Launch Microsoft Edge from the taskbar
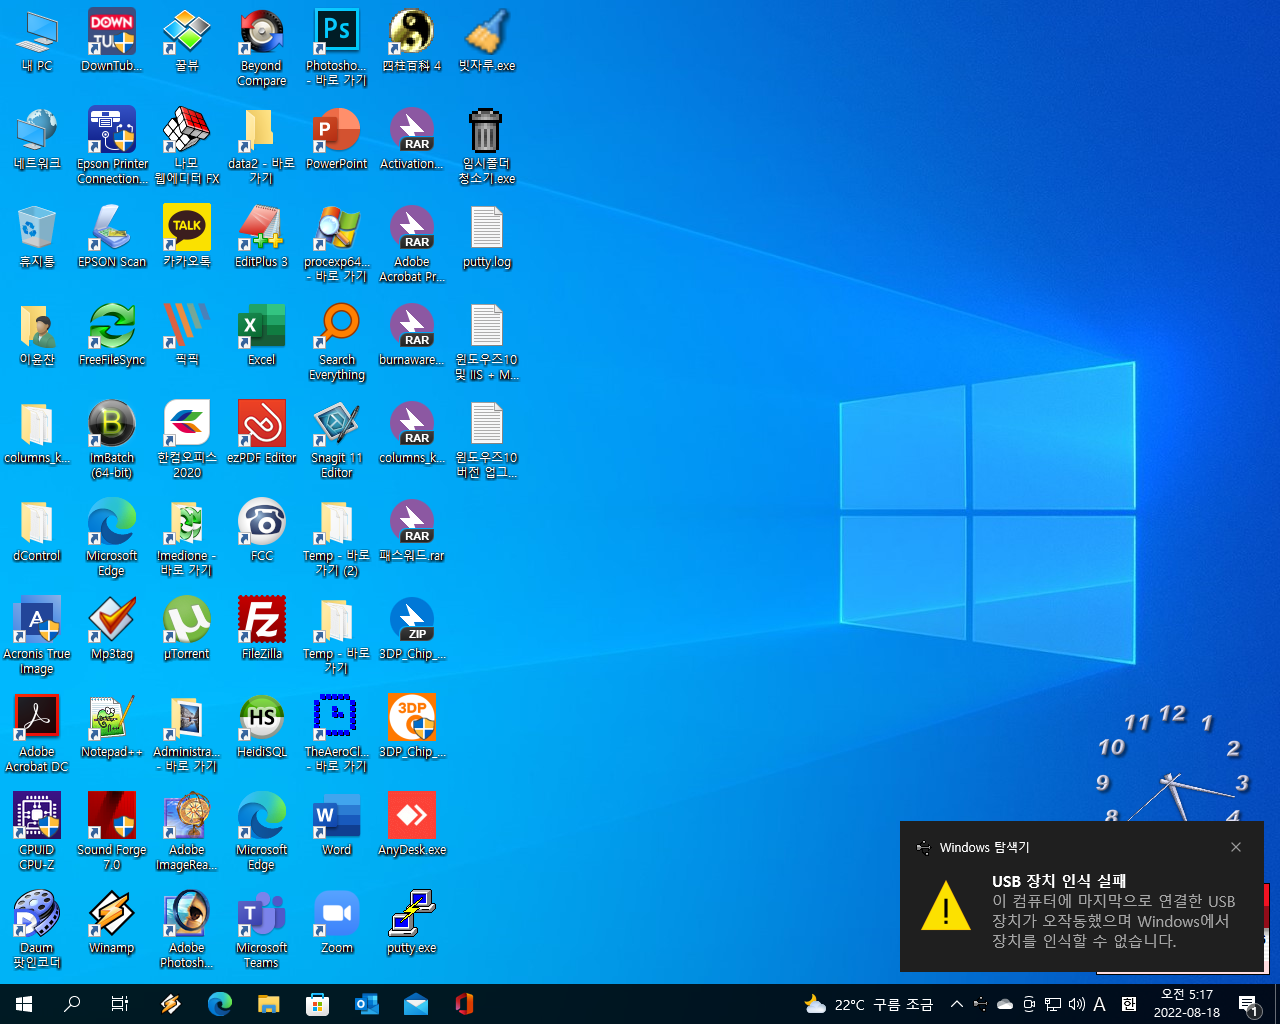The height and width of the screenshot is (1024, 1280). point(220,1004)
